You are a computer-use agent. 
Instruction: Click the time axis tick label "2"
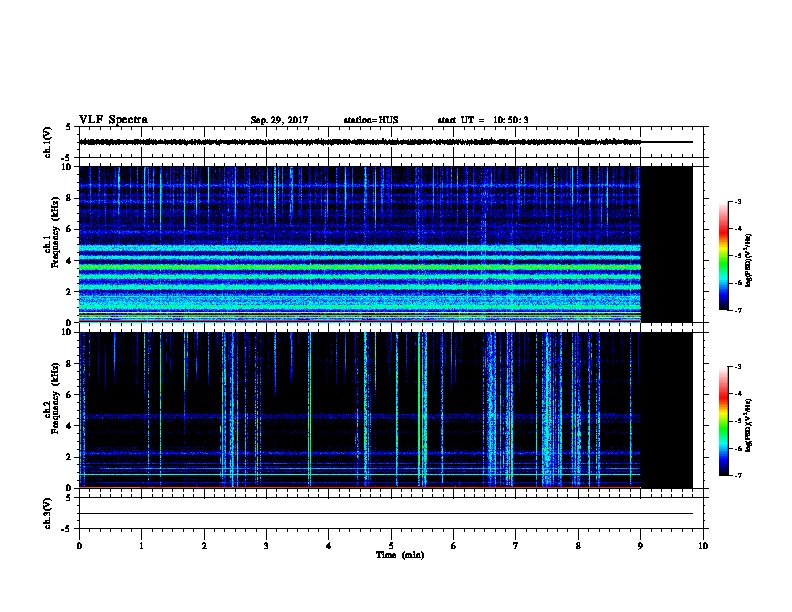point(204,546)
